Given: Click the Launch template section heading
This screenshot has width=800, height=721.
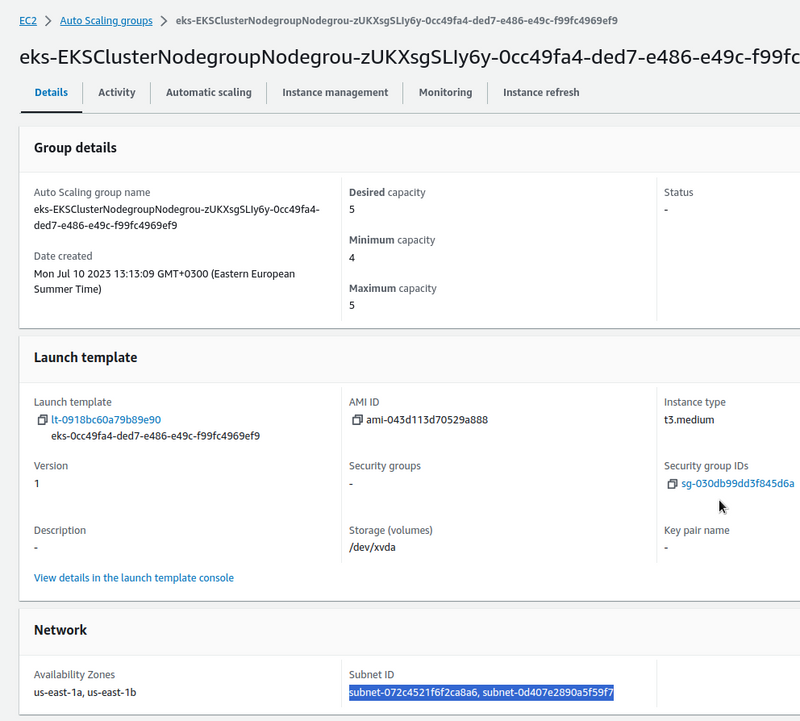Looking at the screenshot, I should point(86,358).
